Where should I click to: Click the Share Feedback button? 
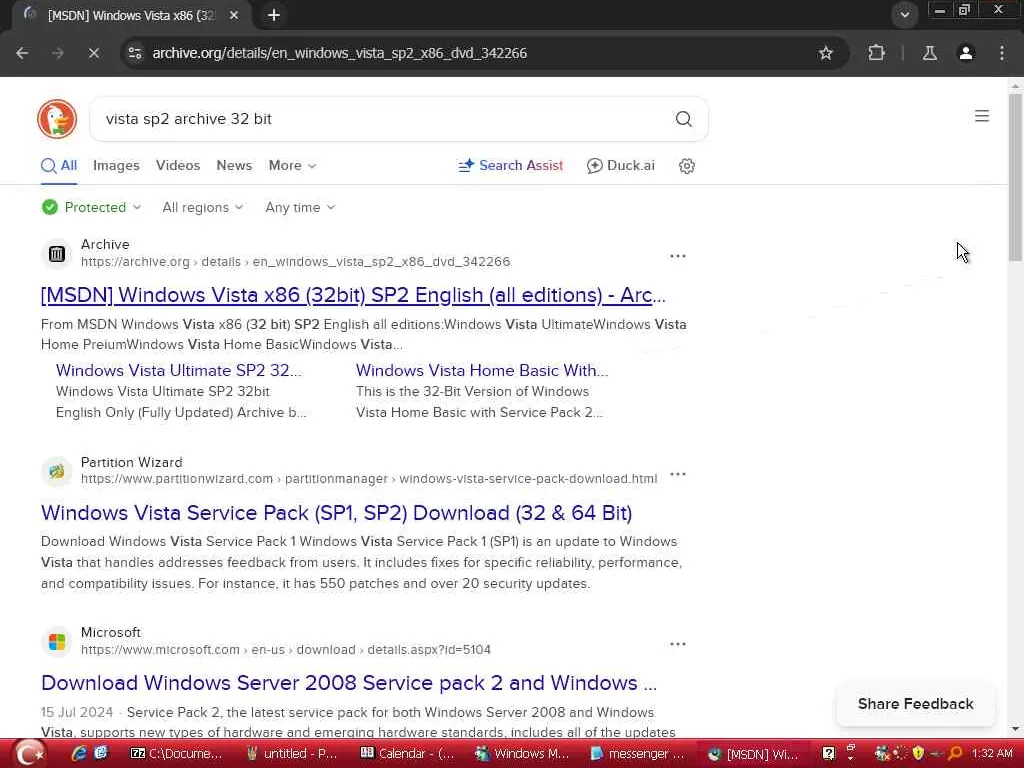[x=915, y=704]
